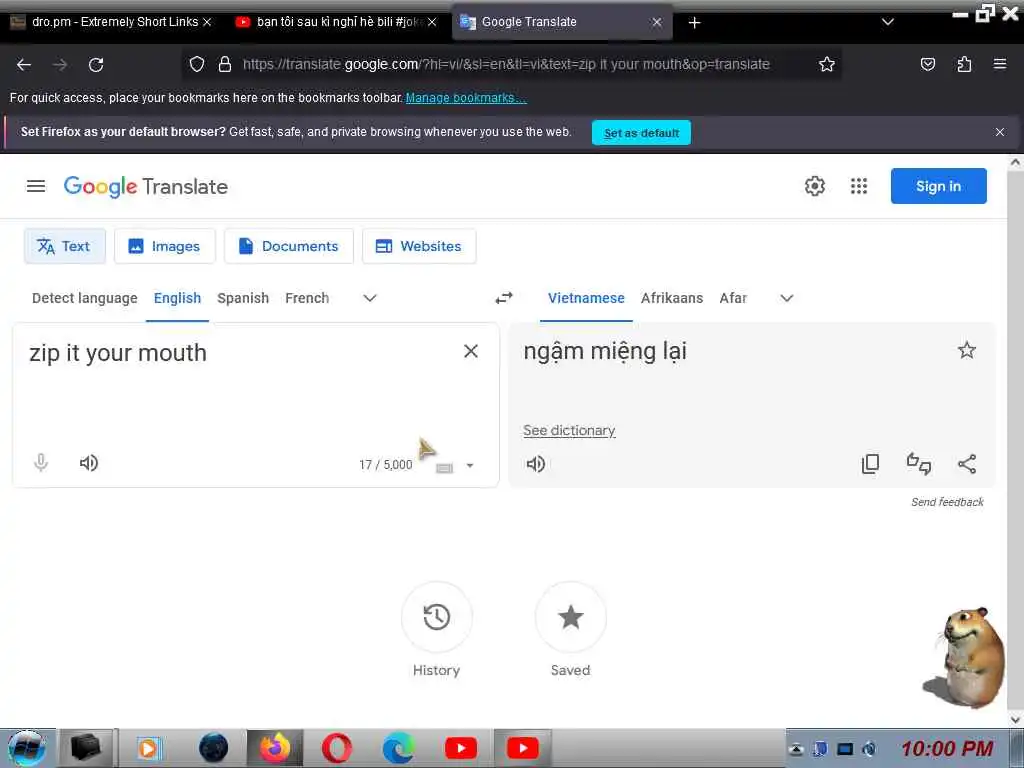Go back in Firefox
The width and height of the screenshot is (1024, 768).
point(24,65)
